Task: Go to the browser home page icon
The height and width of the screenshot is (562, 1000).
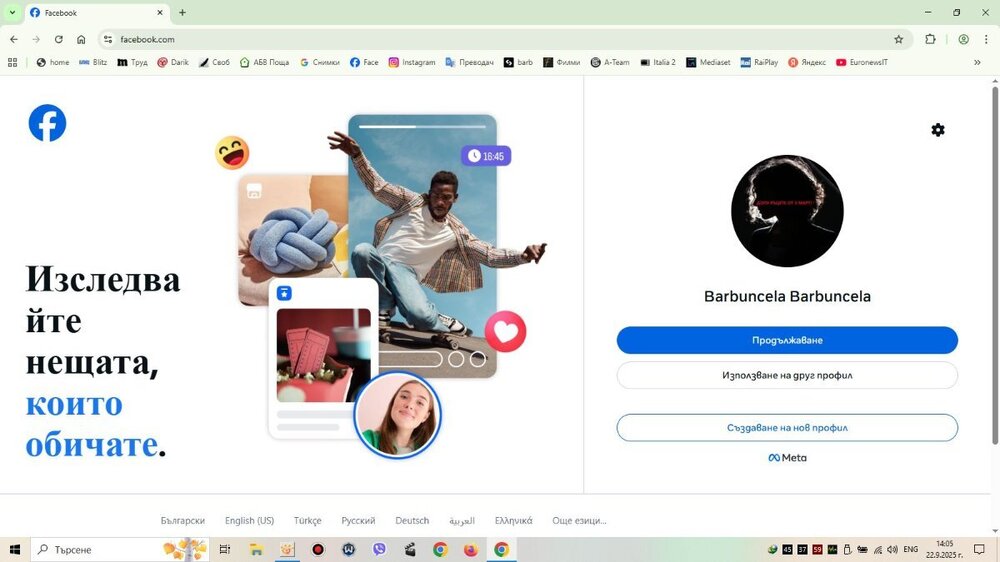Action: [x=81, y=40]
